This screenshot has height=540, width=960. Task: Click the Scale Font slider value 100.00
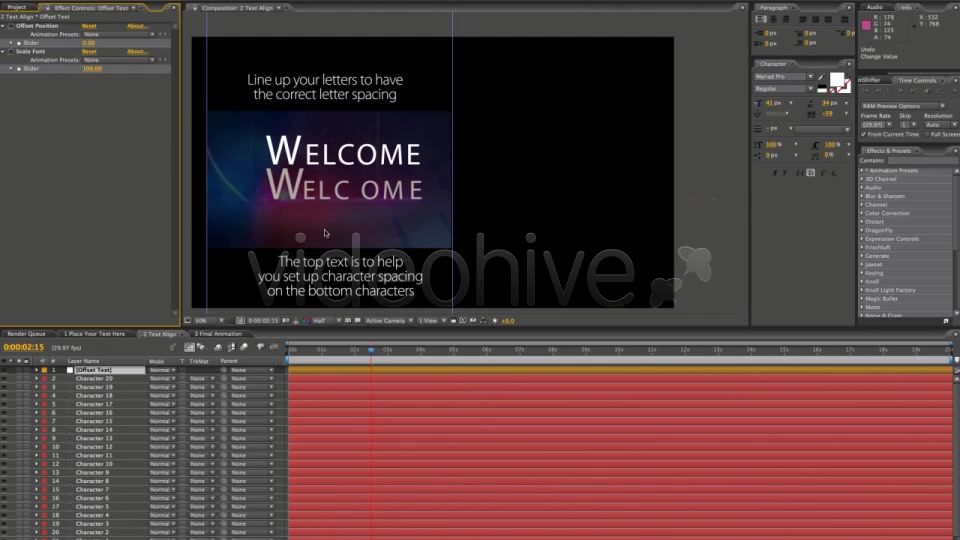click(92, 69)
